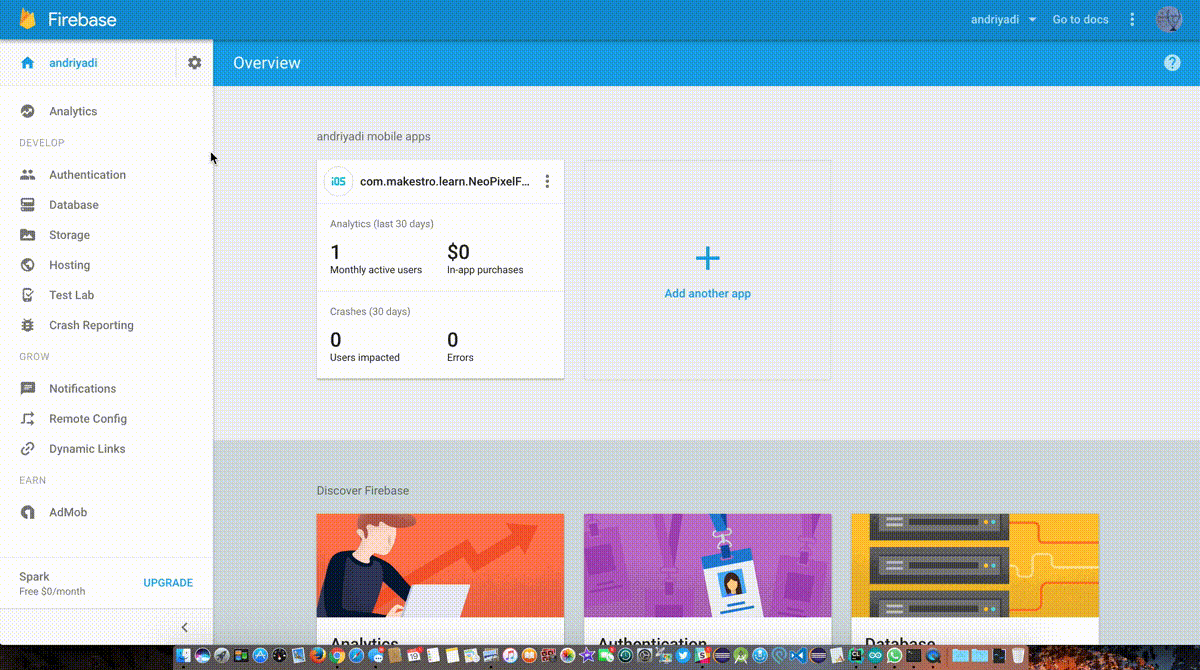This screenshot has width=1200, height=670.
Task: Click the andriyadi project name in sidebar
Action: pos(73,62)
